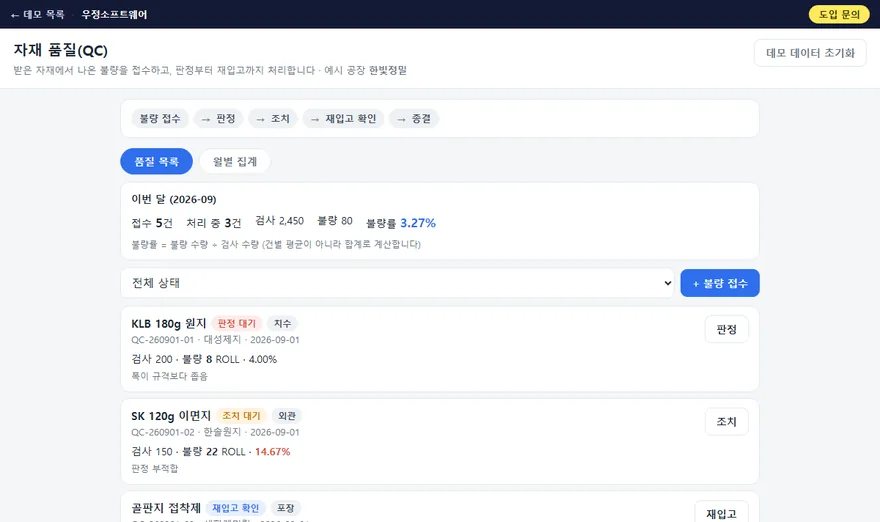Click the 포장 tag on 골판지 접착제
This screenshot has height=522, width=880.
point(286,508)
